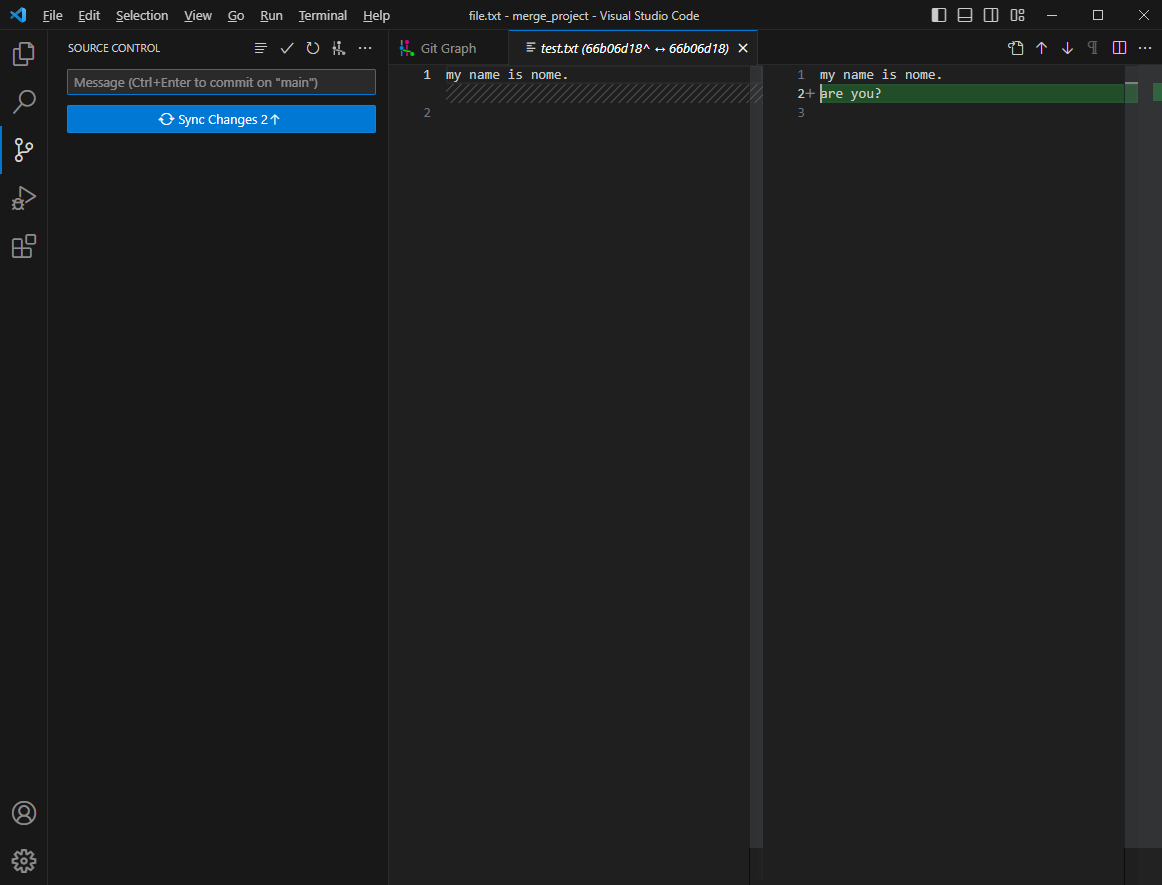Open Git Graph from Source Control header

[x=339, y=48]
